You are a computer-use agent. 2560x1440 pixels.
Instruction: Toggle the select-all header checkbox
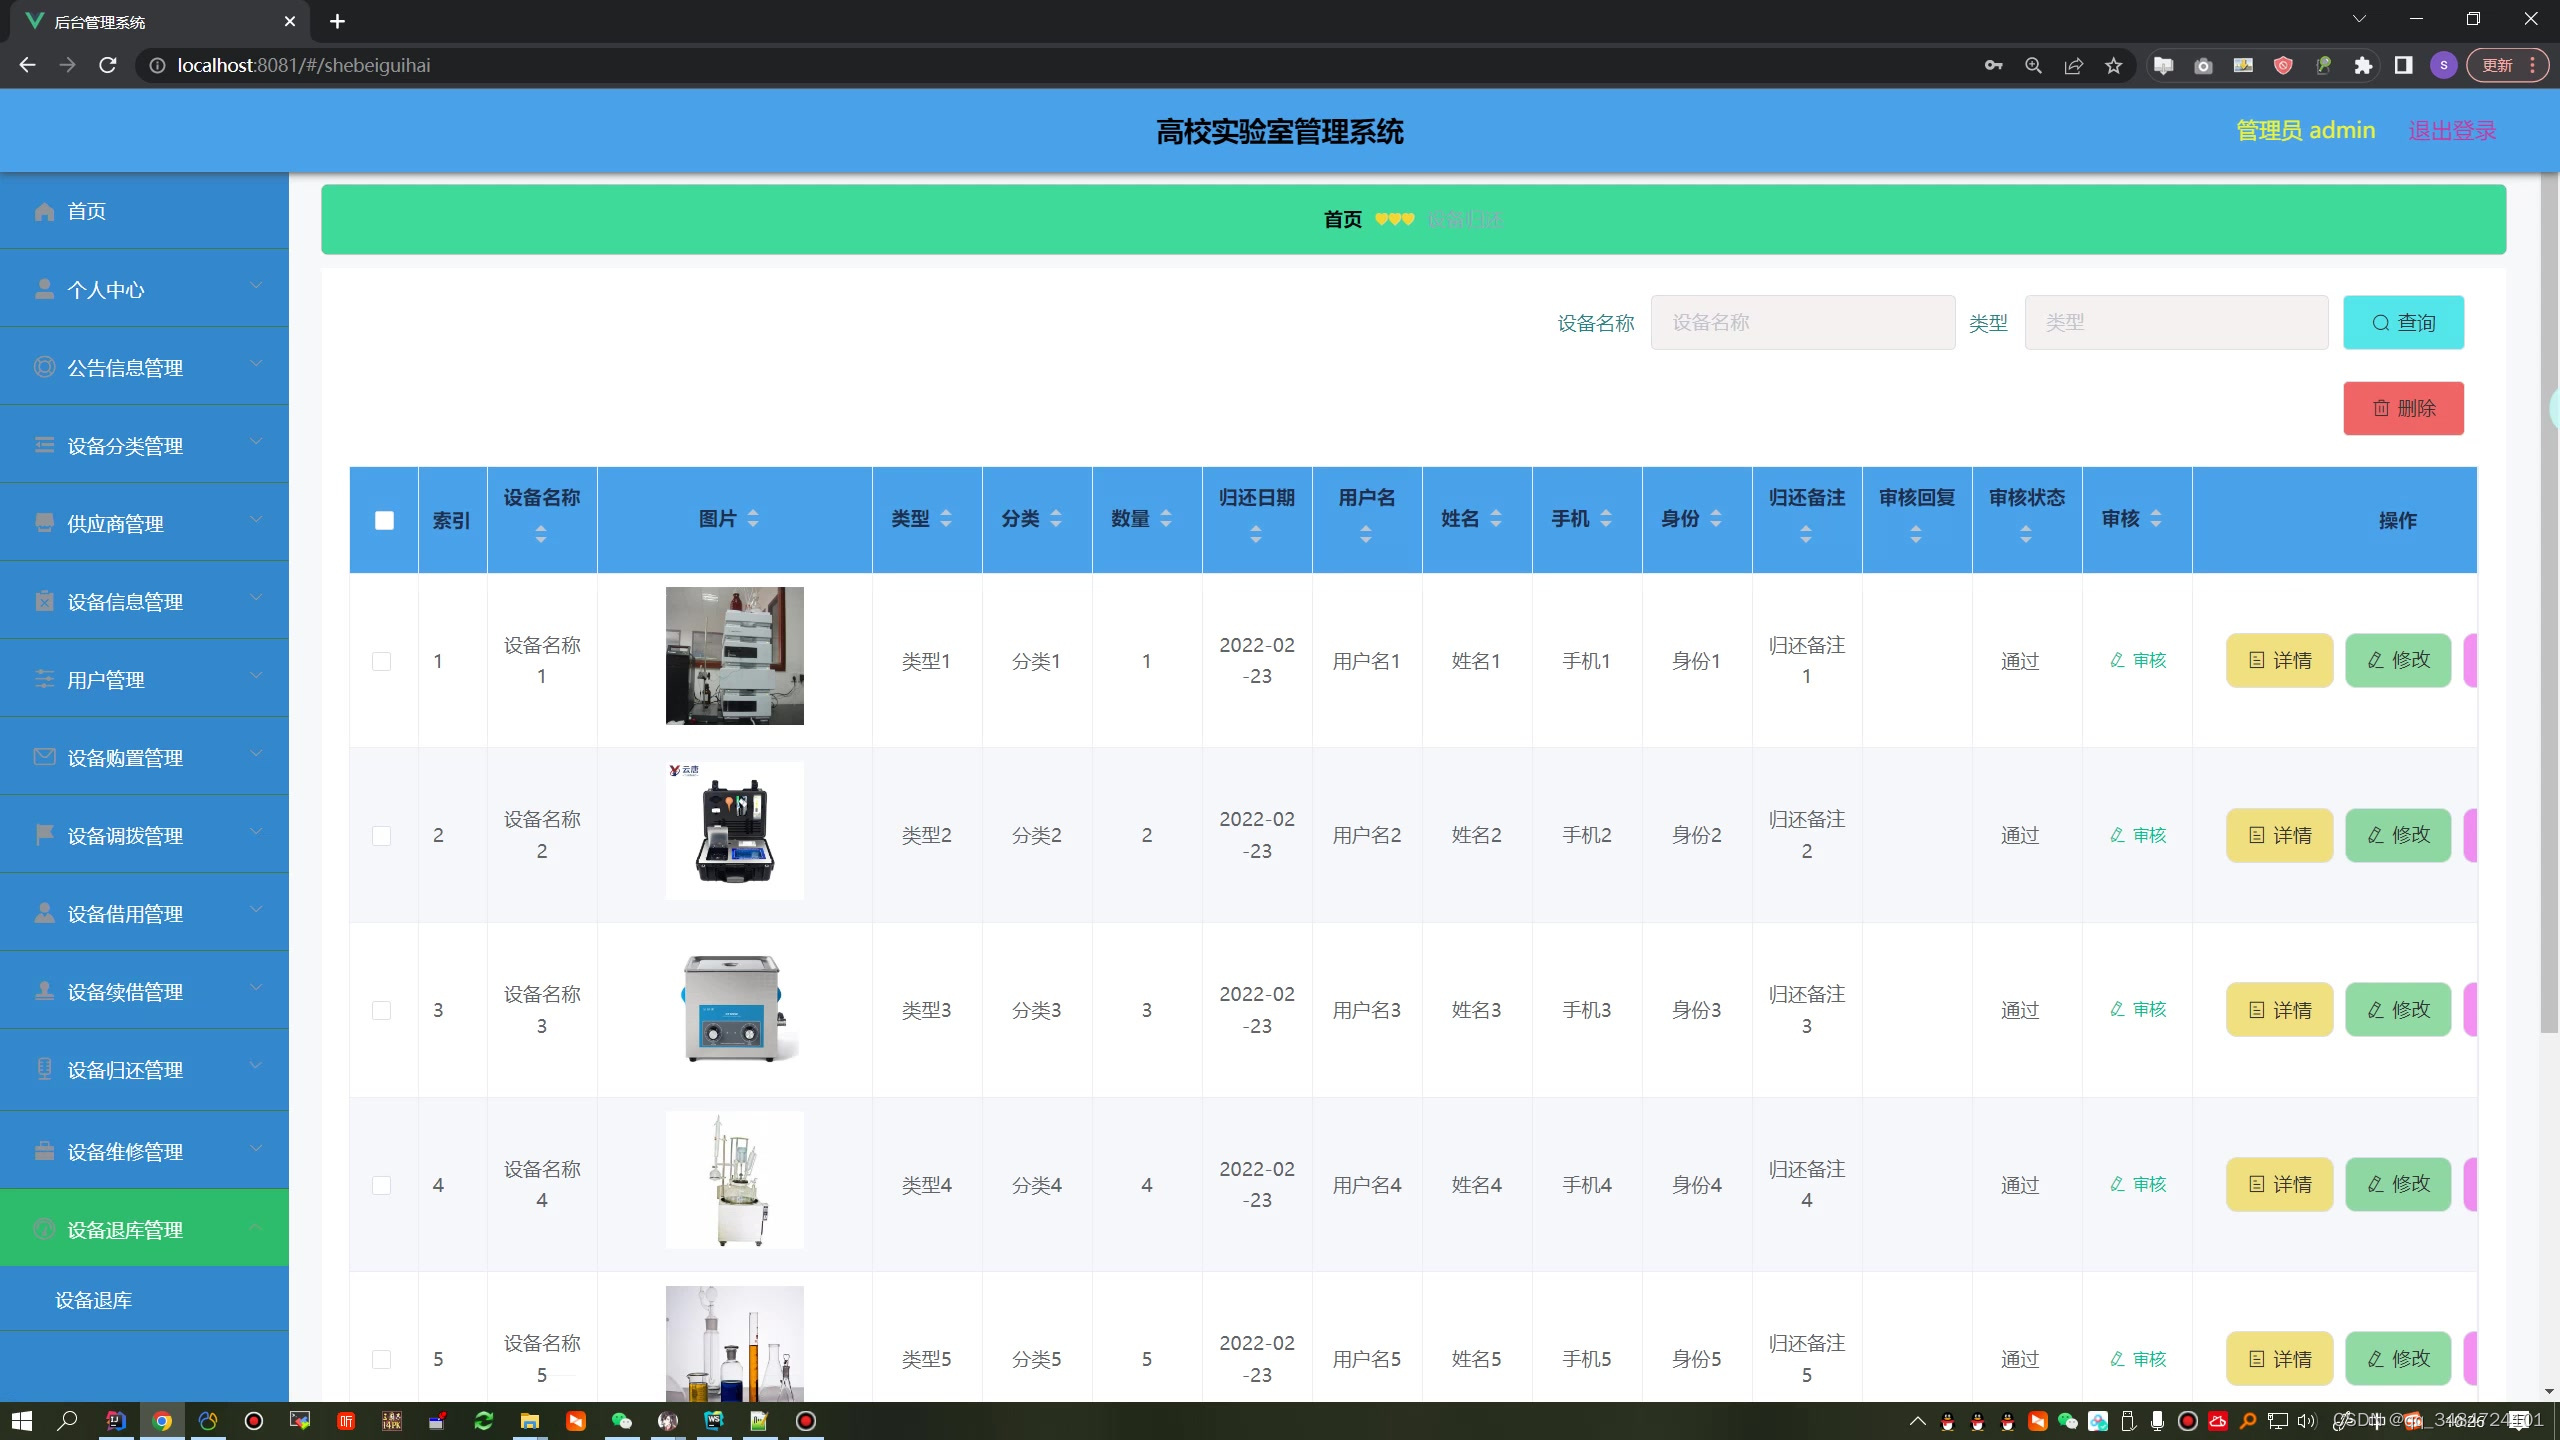pyautogui.click(x=384, y=520)
